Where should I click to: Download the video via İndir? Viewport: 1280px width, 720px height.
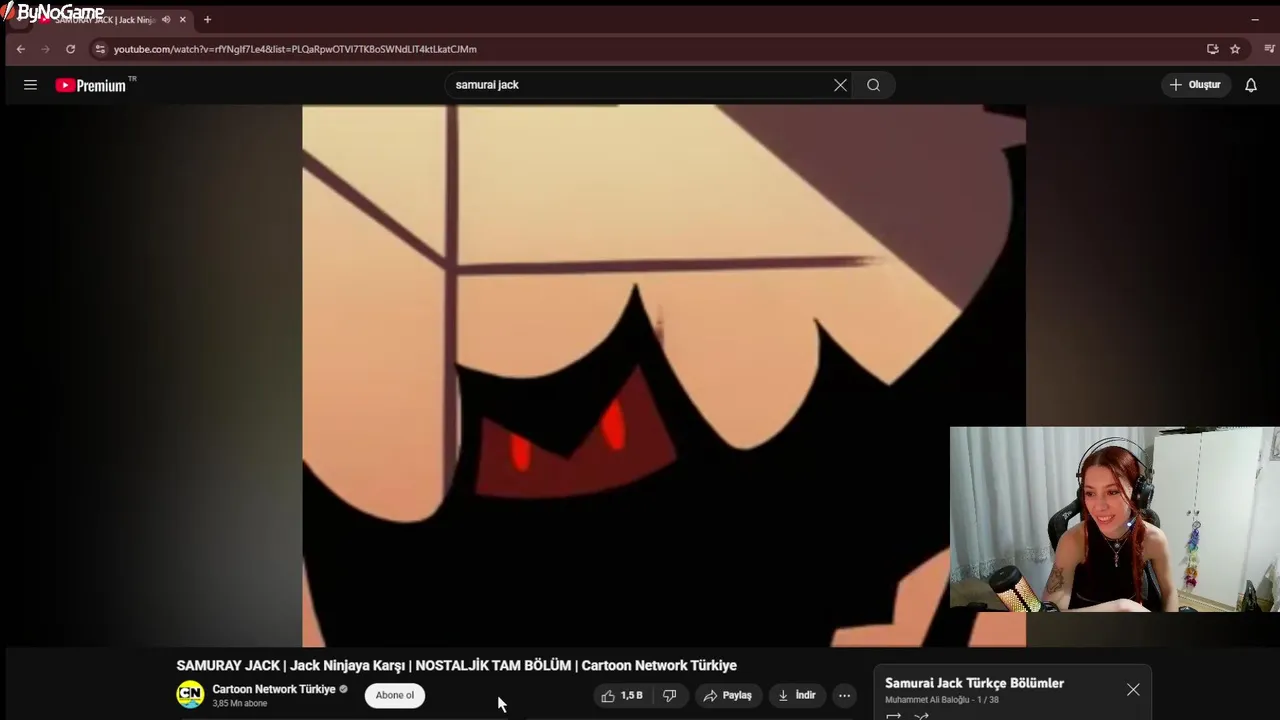[797, 695]
